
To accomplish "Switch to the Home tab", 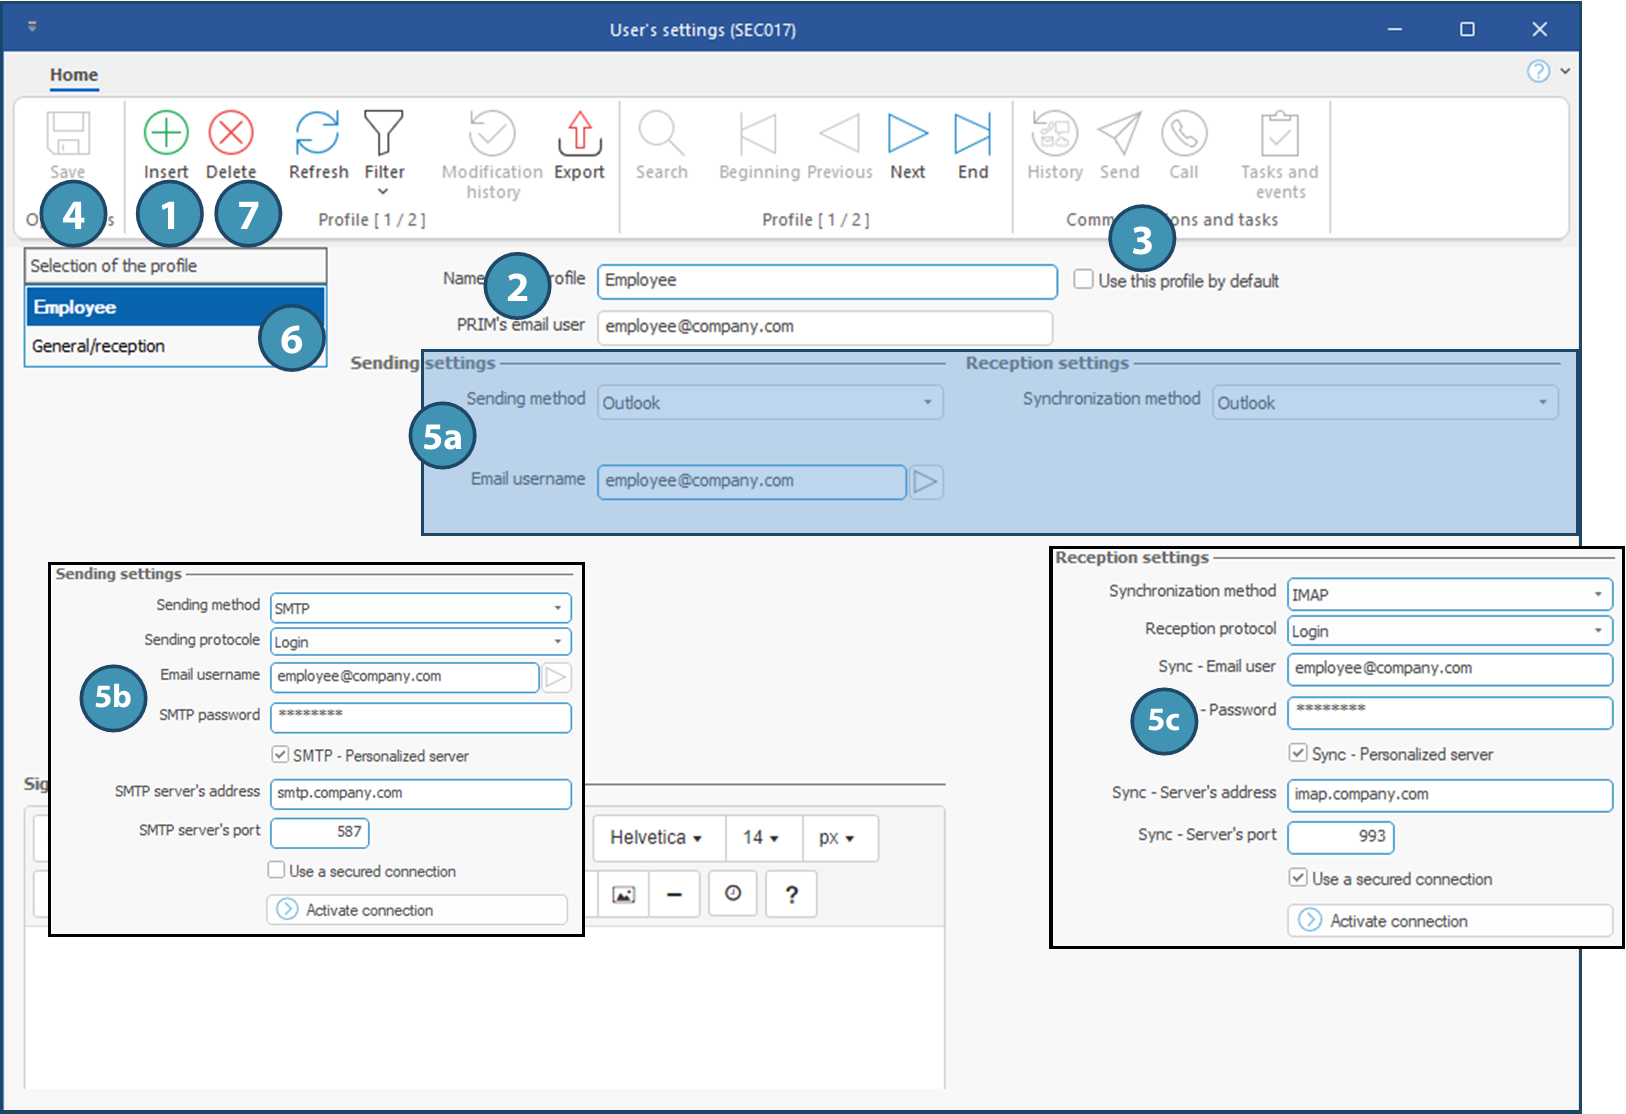I will [74, 75].
